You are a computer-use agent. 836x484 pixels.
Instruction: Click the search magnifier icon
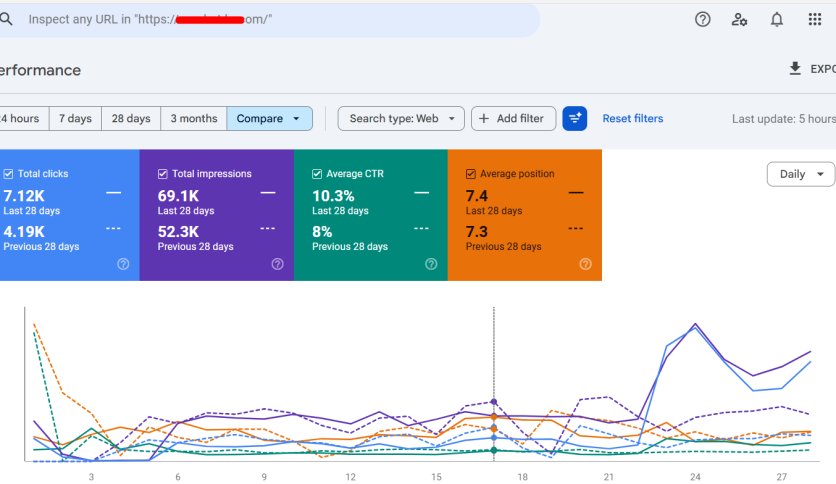click(x=6, y=19)
